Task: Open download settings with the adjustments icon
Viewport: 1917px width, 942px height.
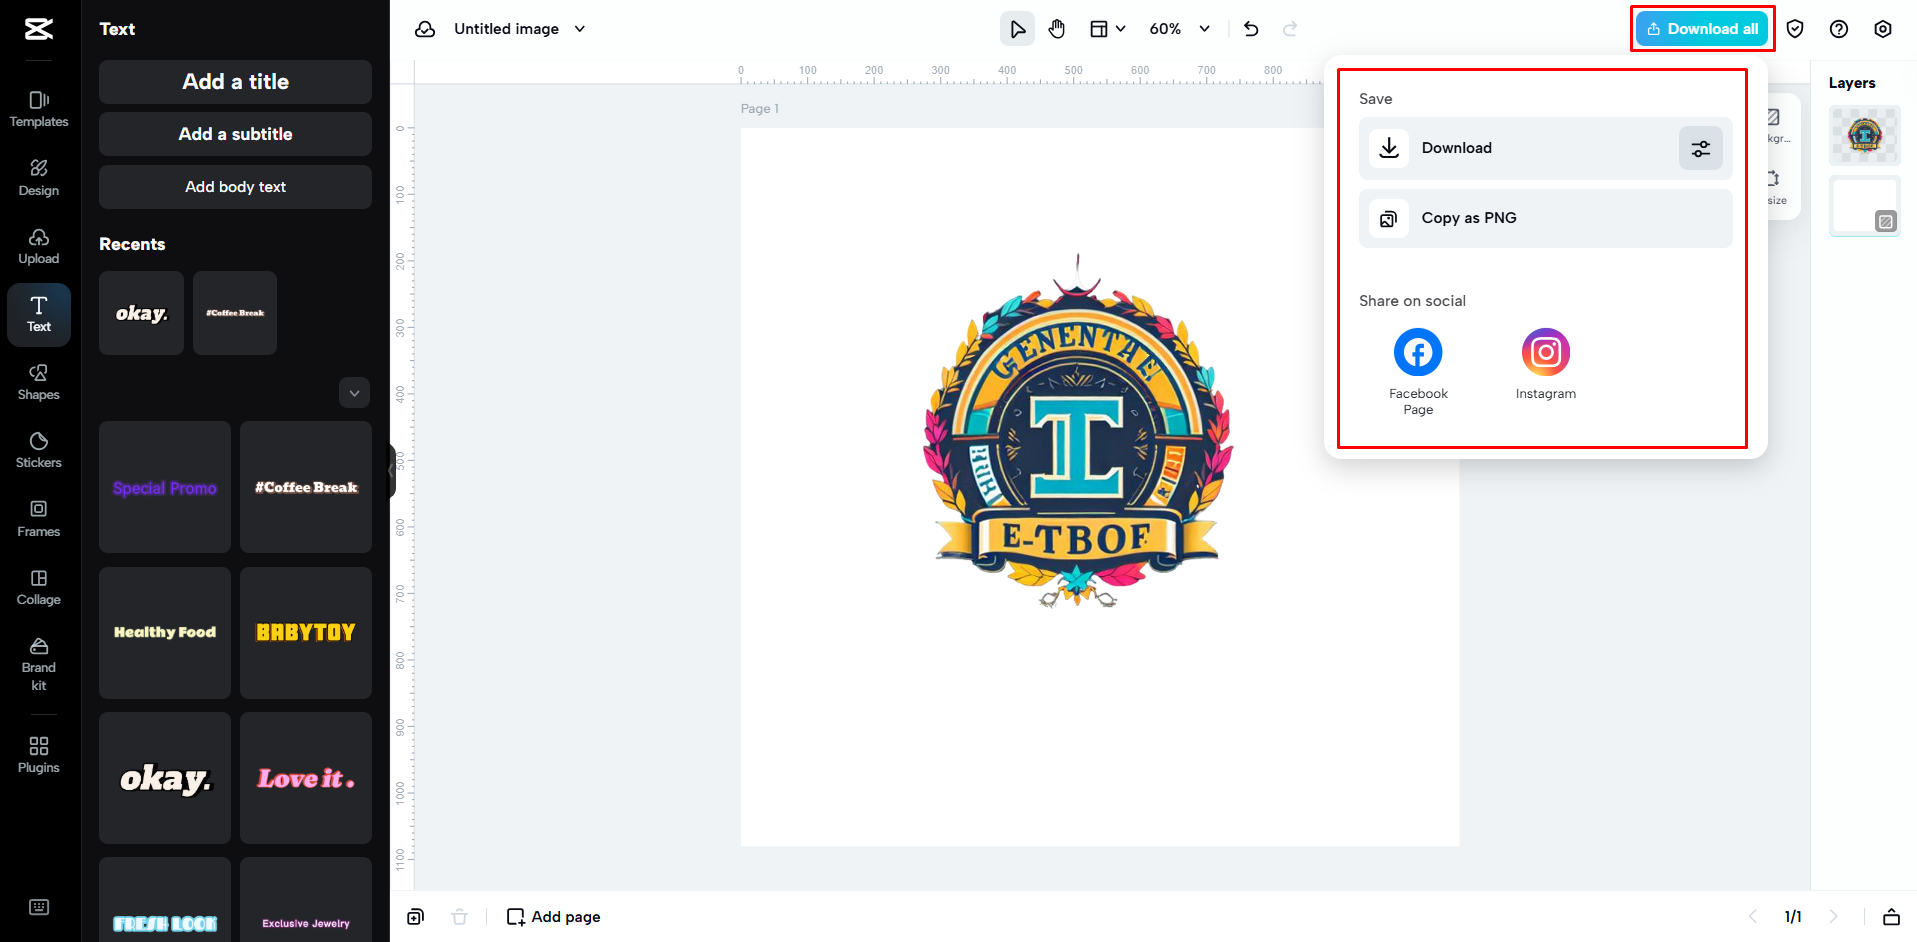Action: pyautogui.click(x=1700, y=147)
